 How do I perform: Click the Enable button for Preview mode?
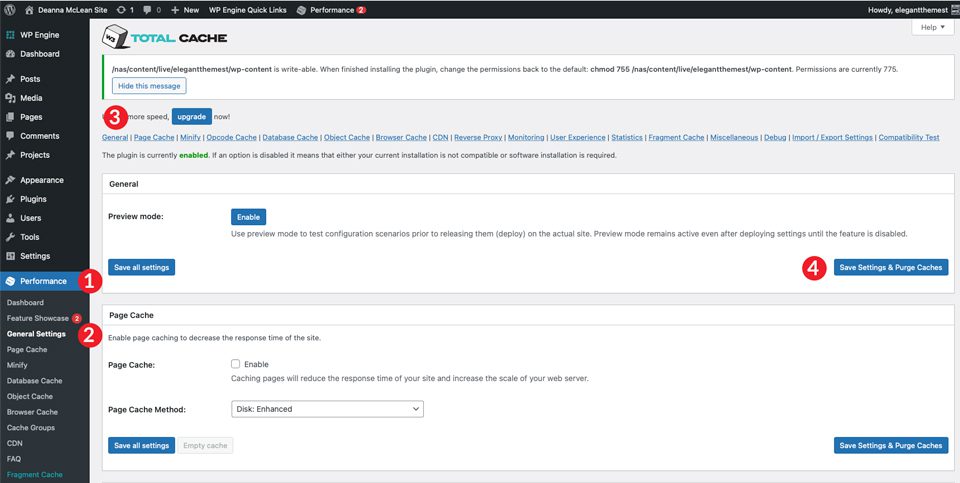[x=248, y=217]
